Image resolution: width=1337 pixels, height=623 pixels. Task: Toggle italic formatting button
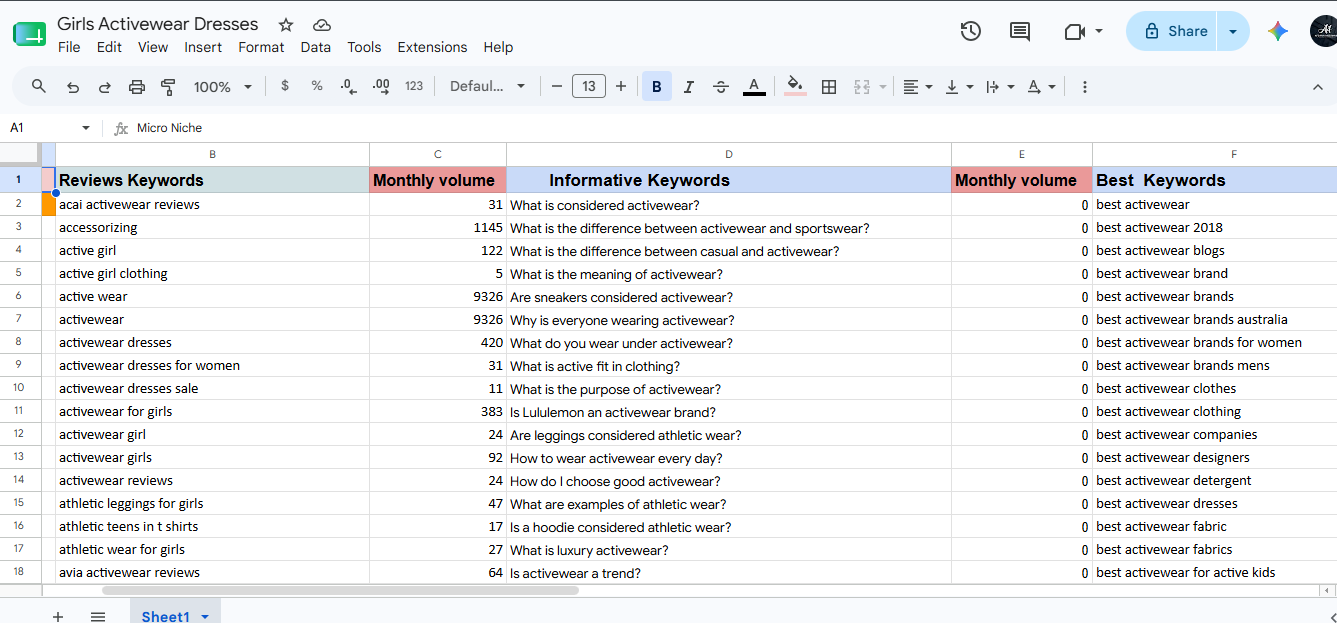(689, 87)
